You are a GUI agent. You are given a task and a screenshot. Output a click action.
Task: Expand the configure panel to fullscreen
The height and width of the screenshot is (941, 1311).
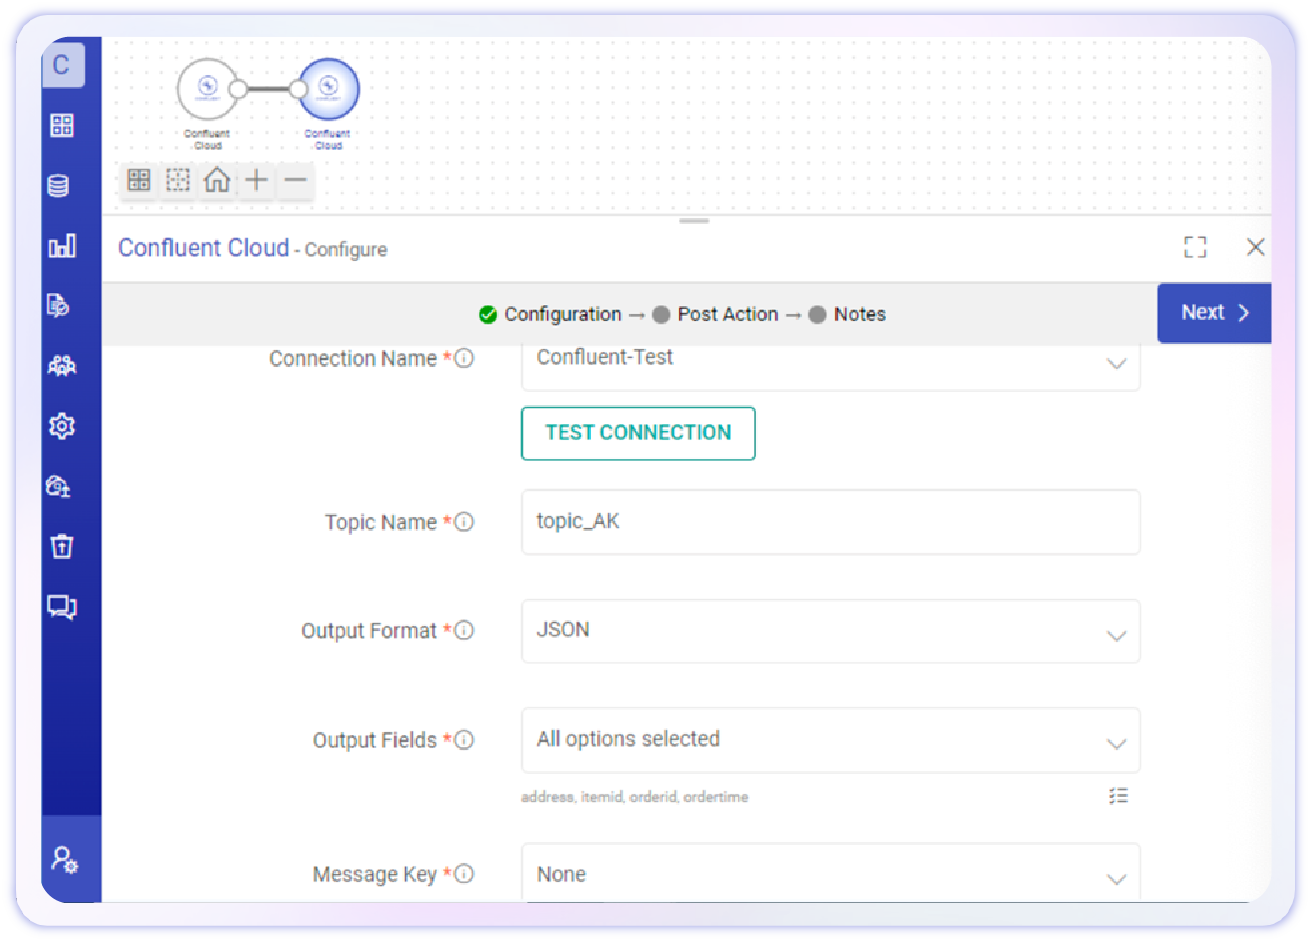(1195, 247)
